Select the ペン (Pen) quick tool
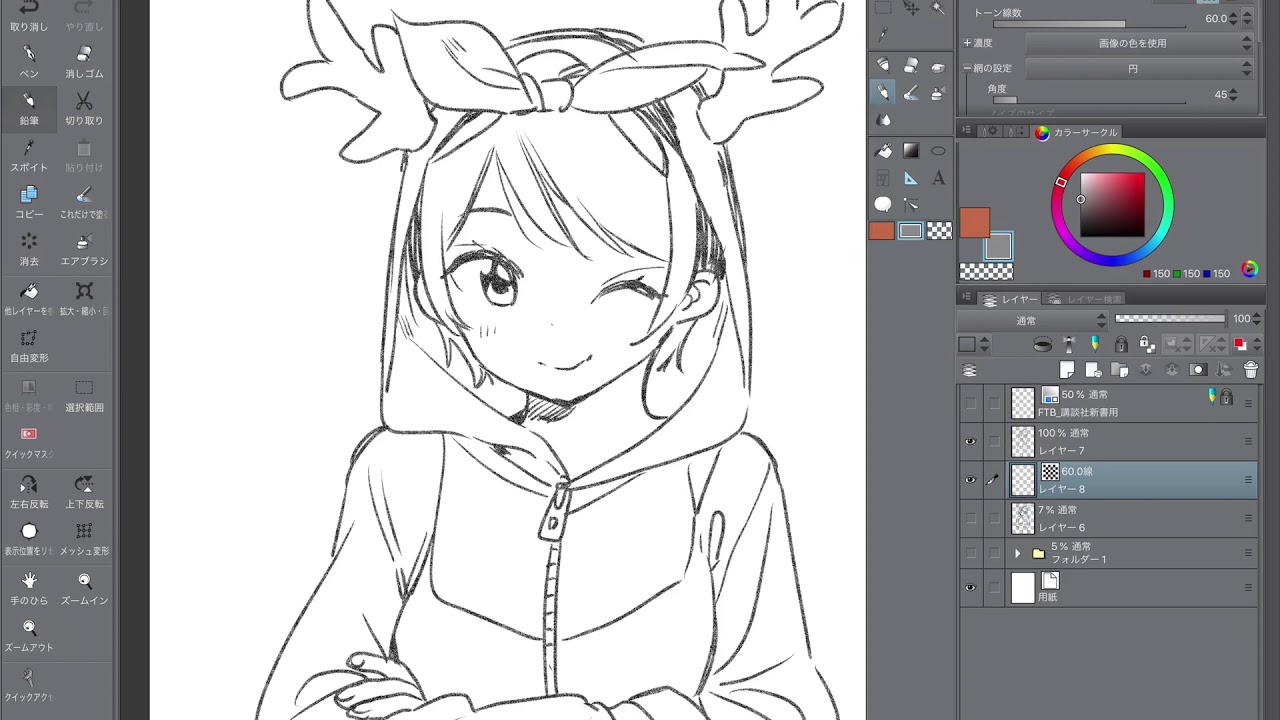Viewport: 1280px width, 720px height. click(29, 61)
